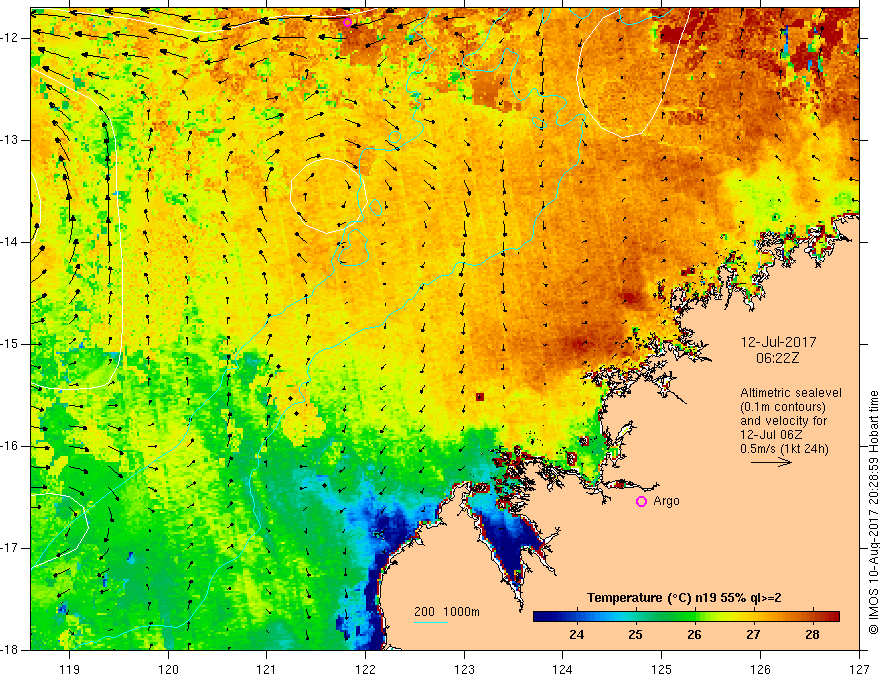Click the '0.5m/s (1kt 24h)' scale text
The image size is (880, 680).
[x=784, y=449]
